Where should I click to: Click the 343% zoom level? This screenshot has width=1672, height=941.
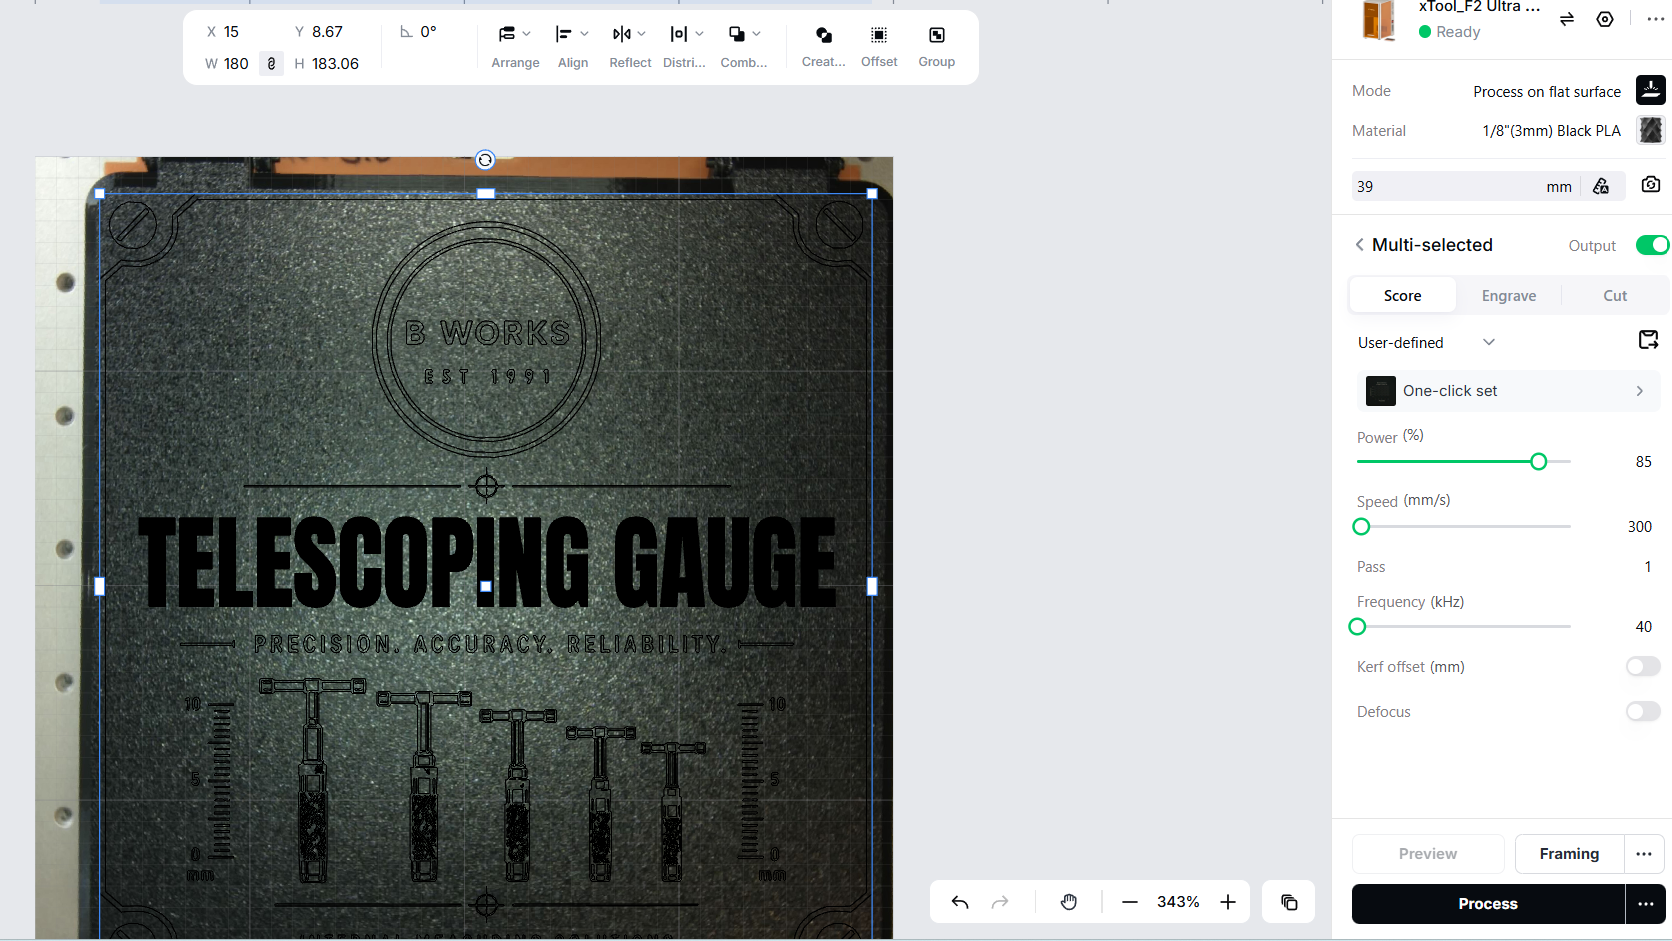click(1178, 902)
